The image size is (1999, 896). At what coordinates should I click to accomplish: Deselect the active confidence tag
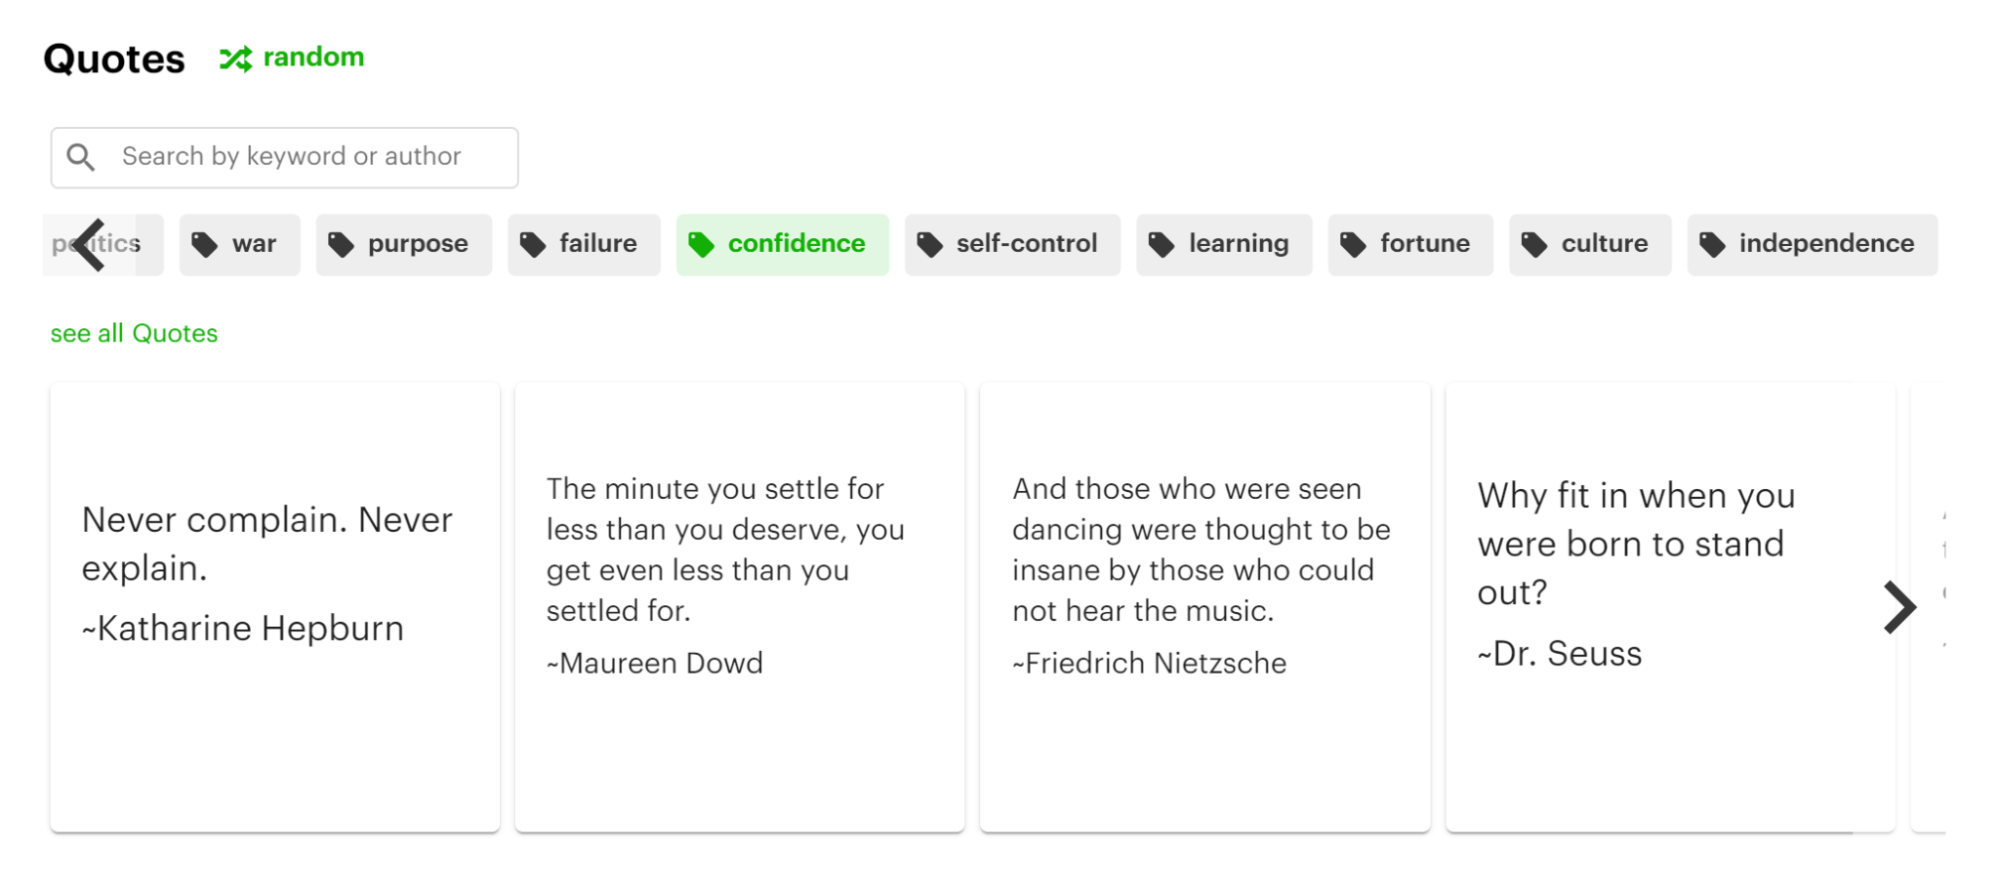pos(783,244)
